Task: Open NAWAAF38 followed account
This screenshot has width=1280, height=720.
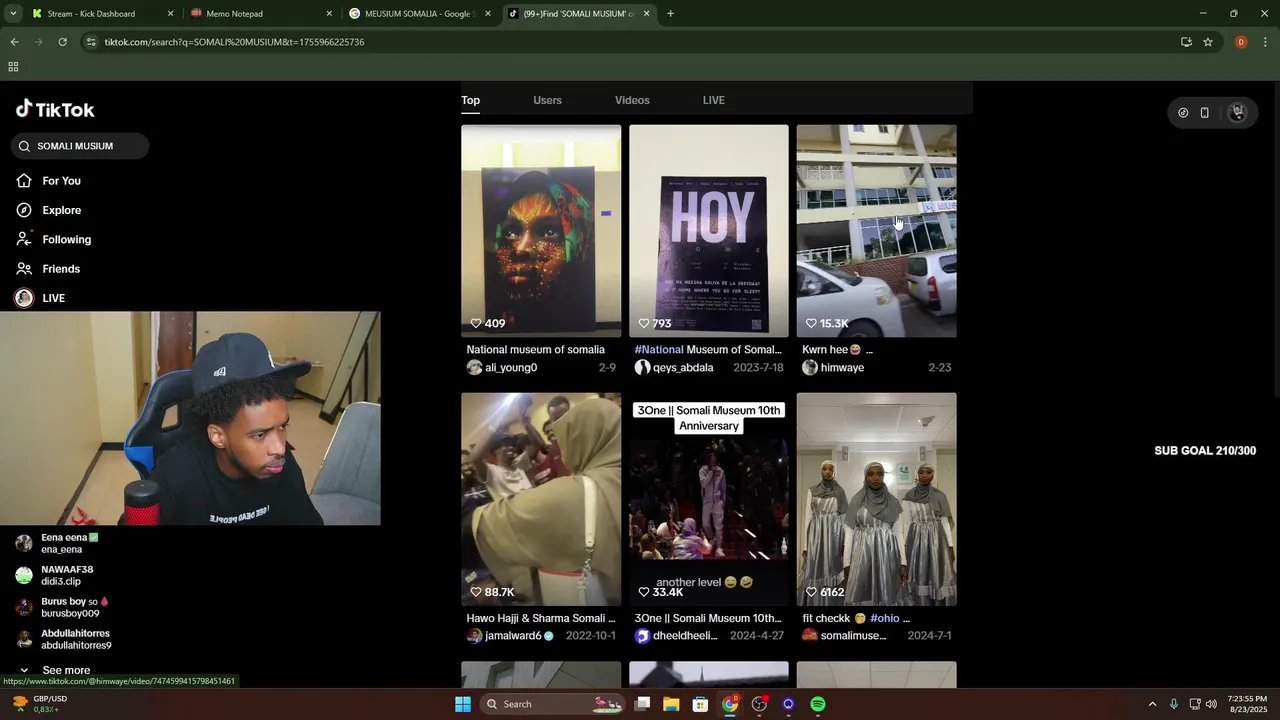Action: [68, 575]
